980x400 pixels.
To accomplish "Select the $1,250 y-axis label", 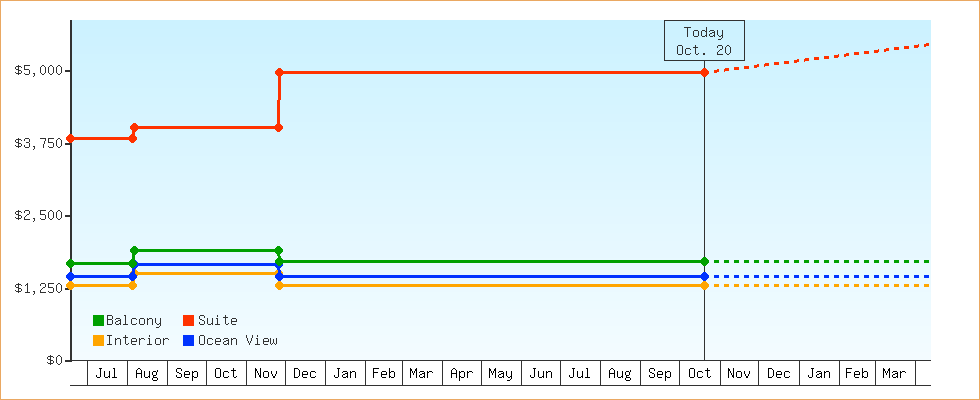I will click(38, 288).
